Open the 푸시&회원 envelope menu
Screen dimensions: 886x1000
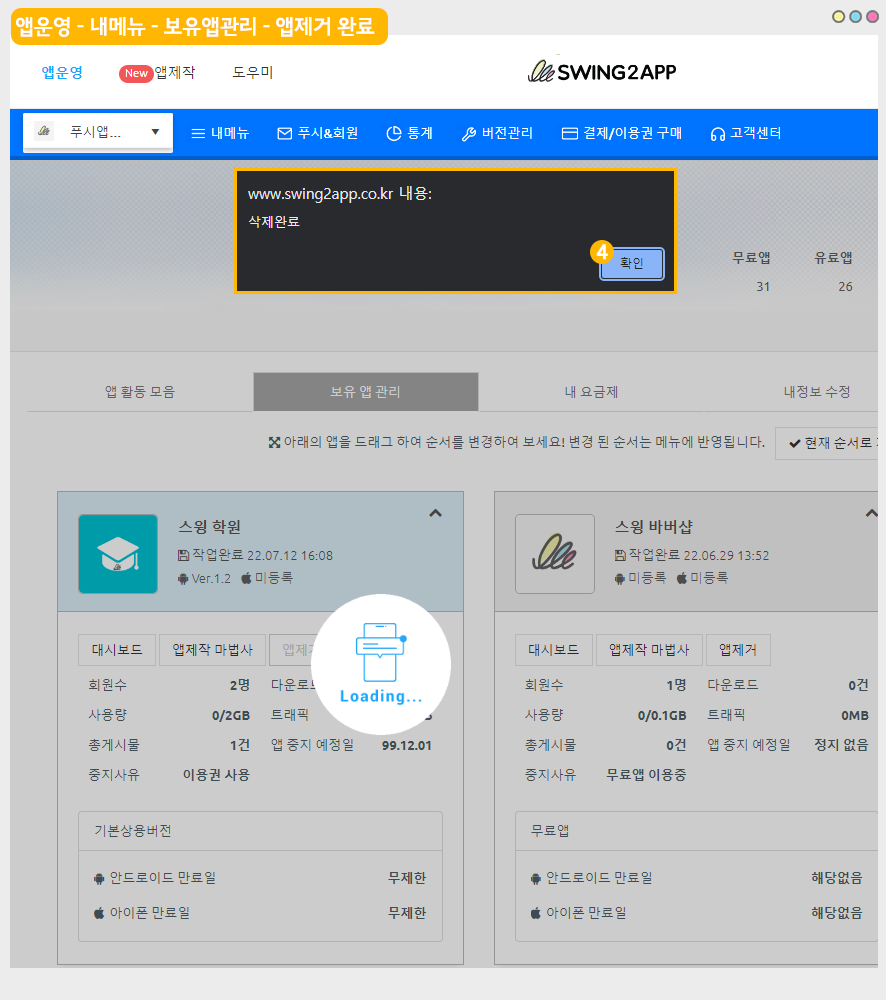[317, 133]
